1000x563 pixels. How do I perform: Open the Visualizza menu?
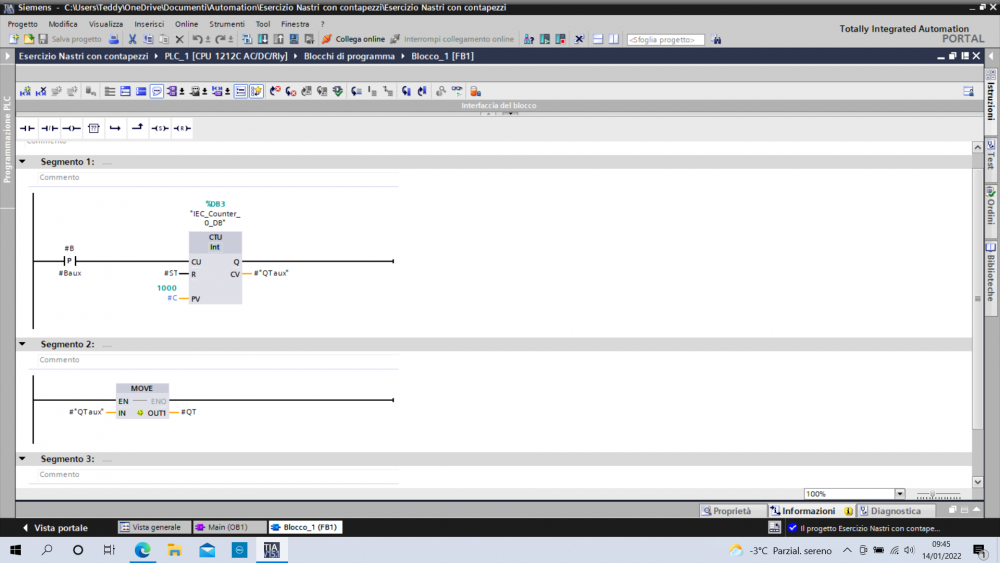[106, 24]
